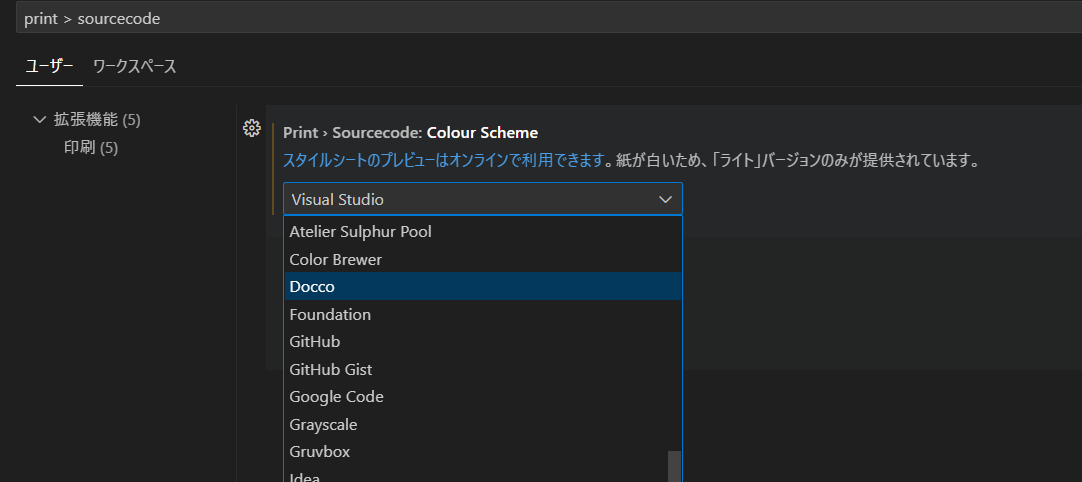The image size is (1082, 482).
Task: Click the dropdown arrow of Colour Scheme
Action: tap(665, 200)
